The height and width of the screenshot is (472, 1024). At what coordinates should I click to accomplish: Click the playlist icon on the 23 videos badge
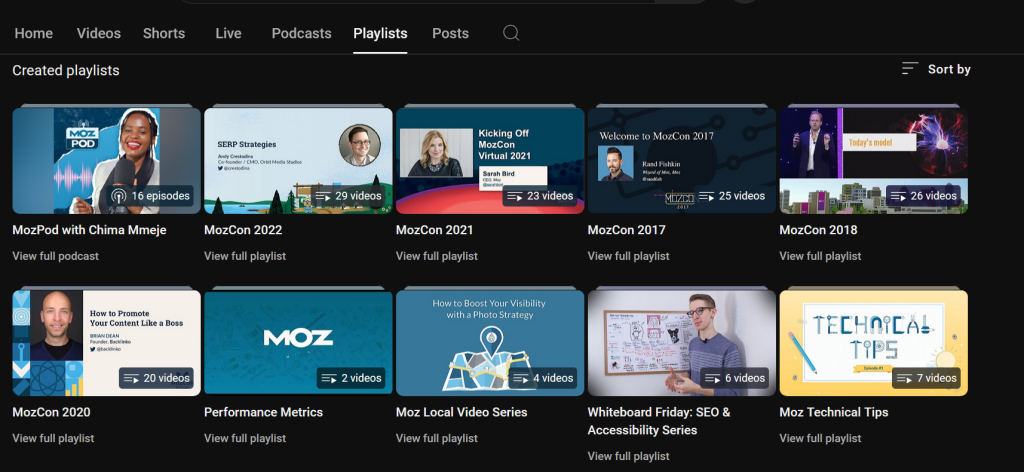(515, 196)
